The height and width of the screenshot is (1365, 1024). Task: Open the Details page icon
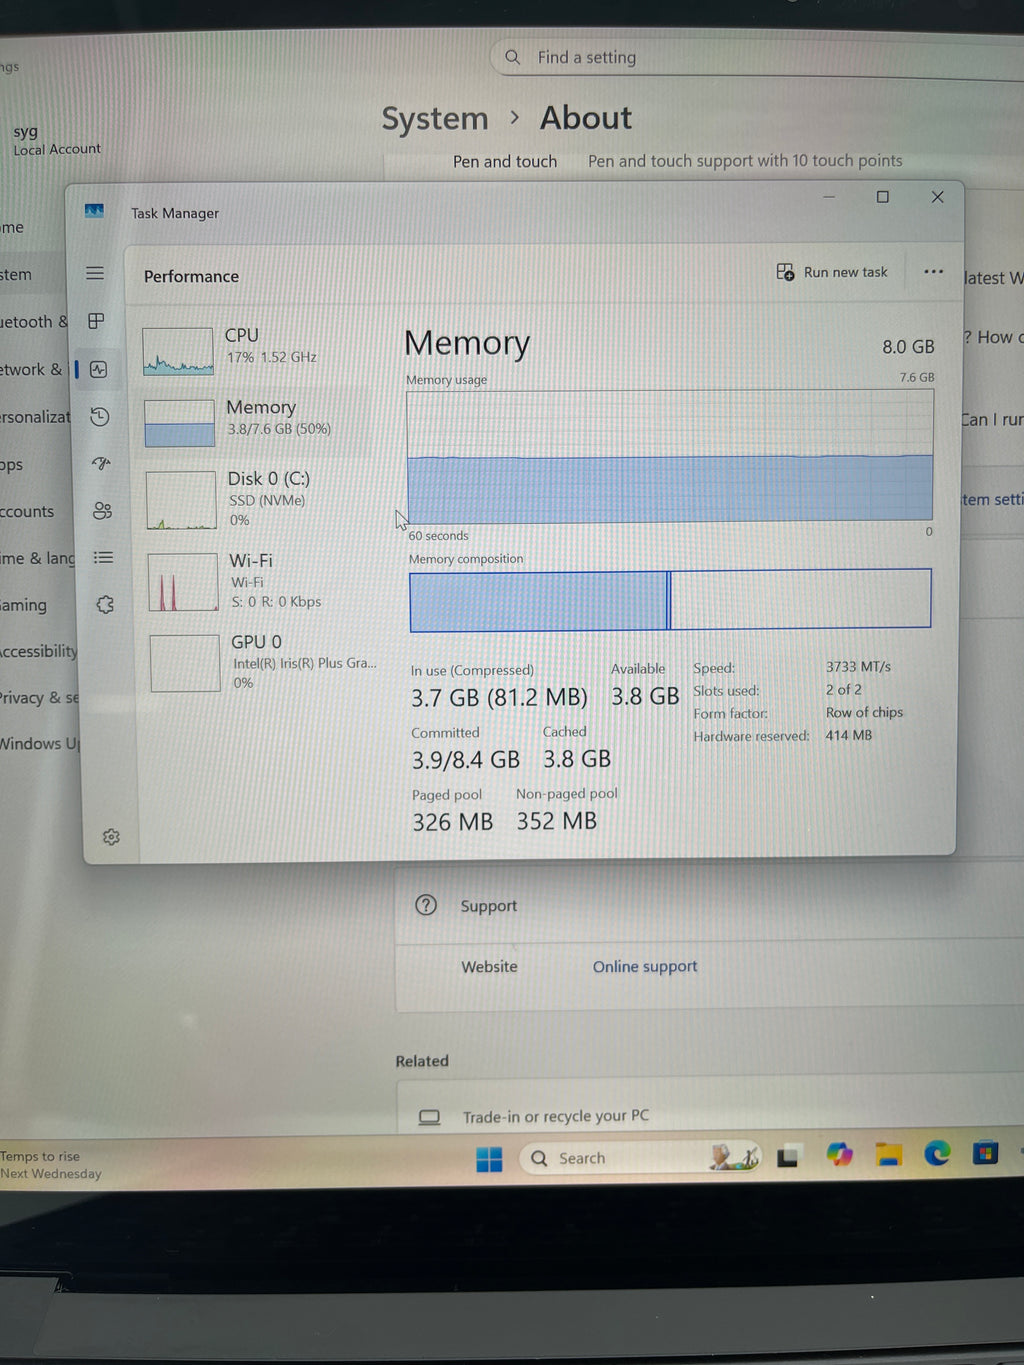pyautogui.click(x=103, y=558)
